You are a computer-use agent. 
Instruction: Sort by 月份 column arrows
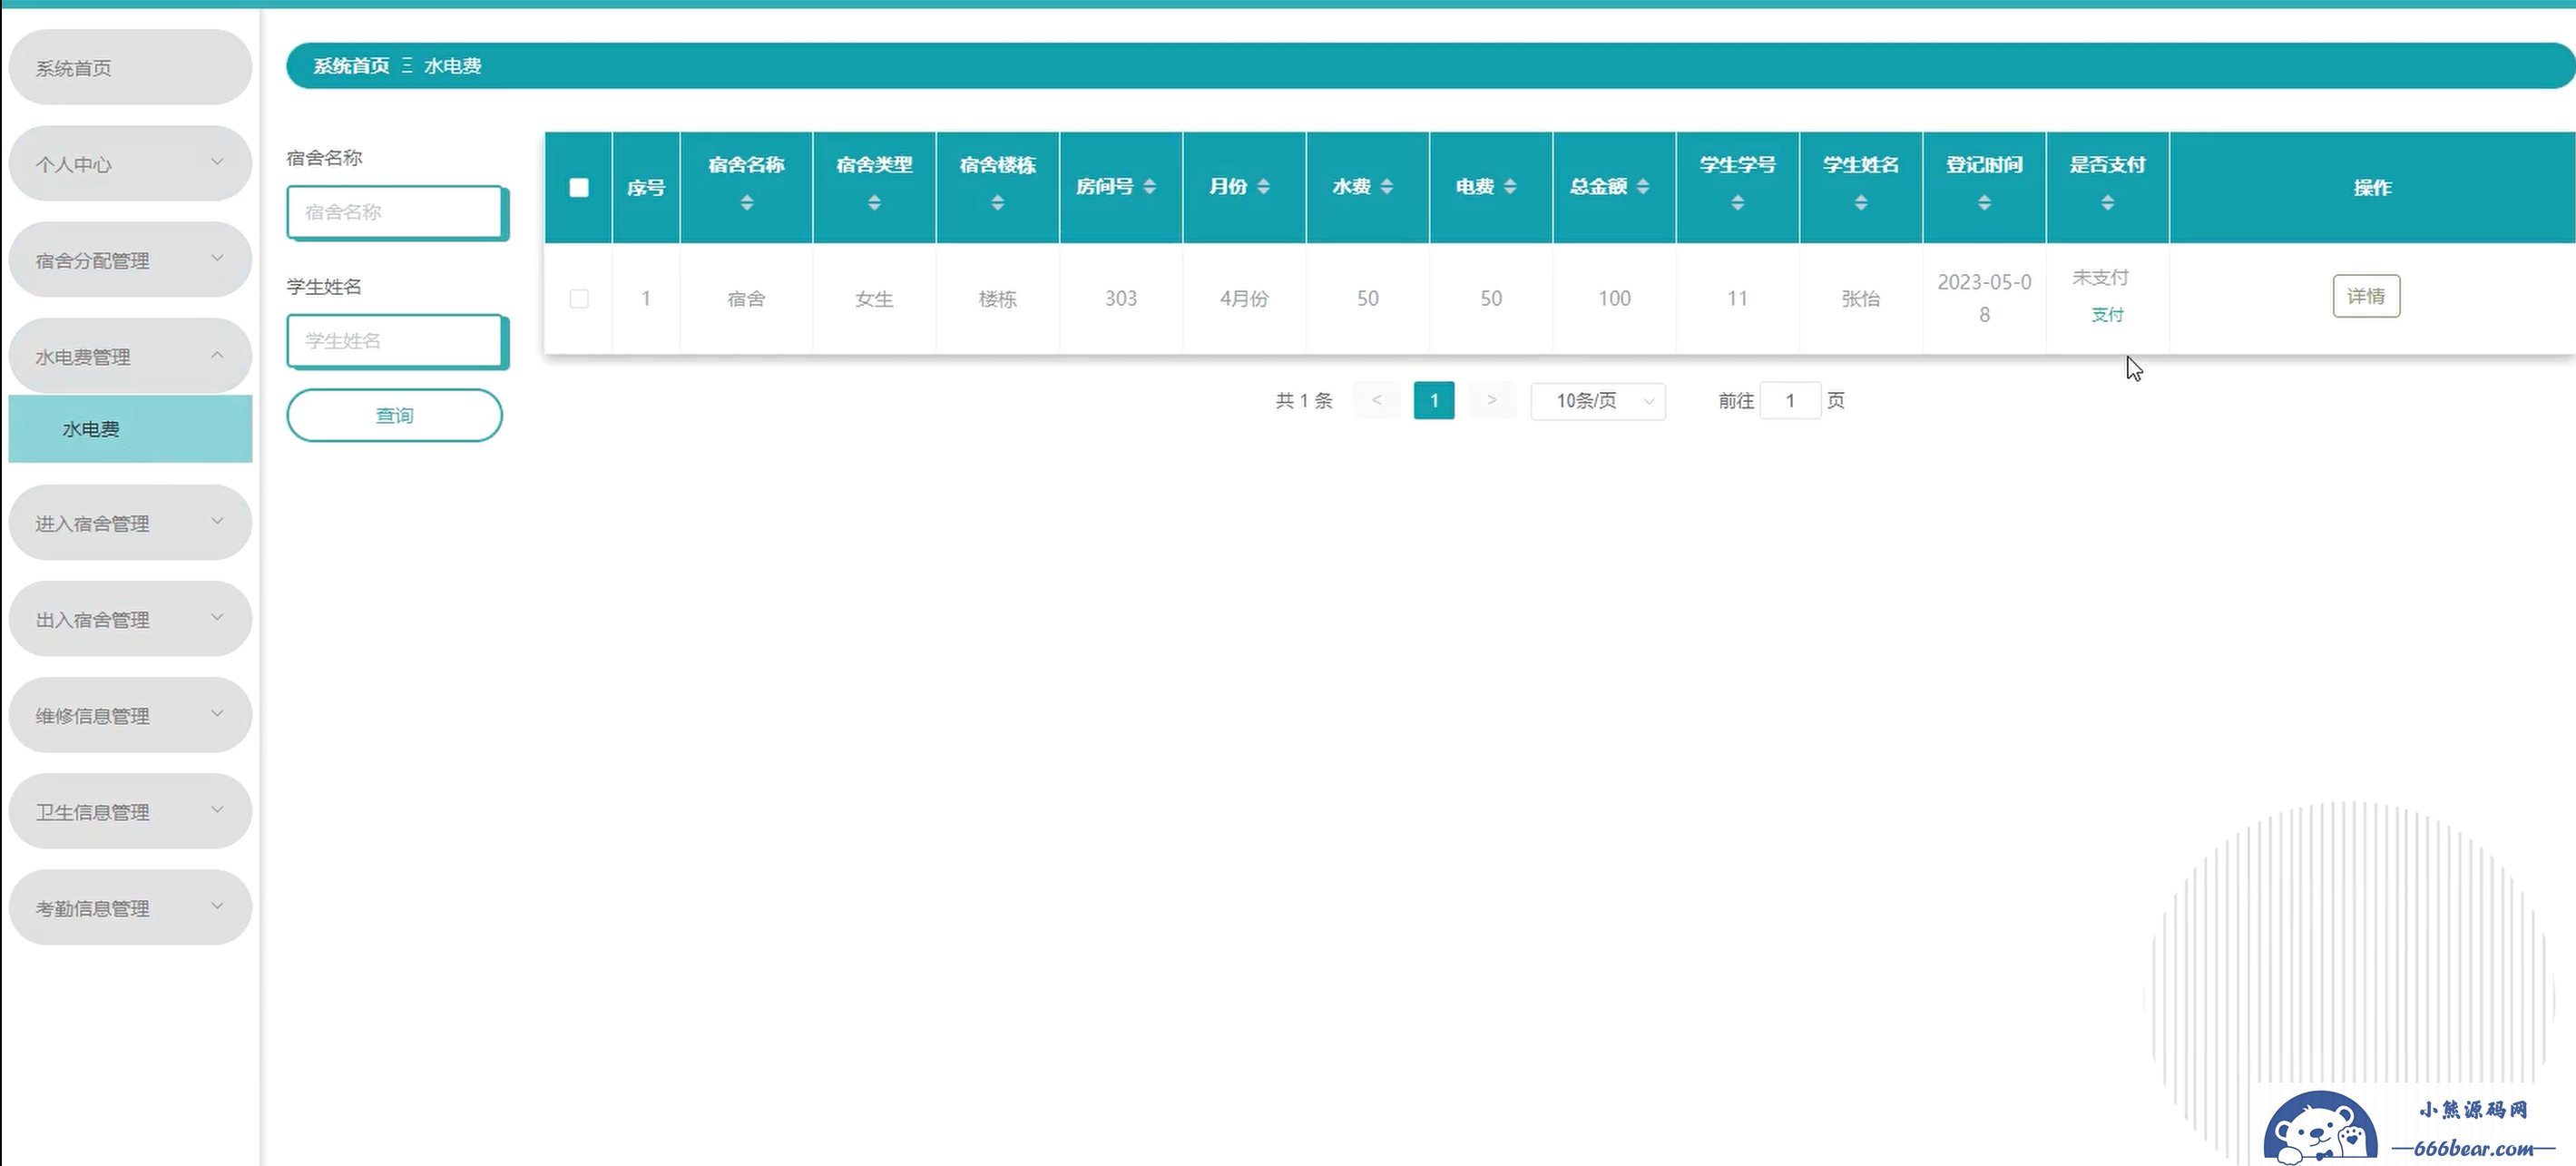1263,186
